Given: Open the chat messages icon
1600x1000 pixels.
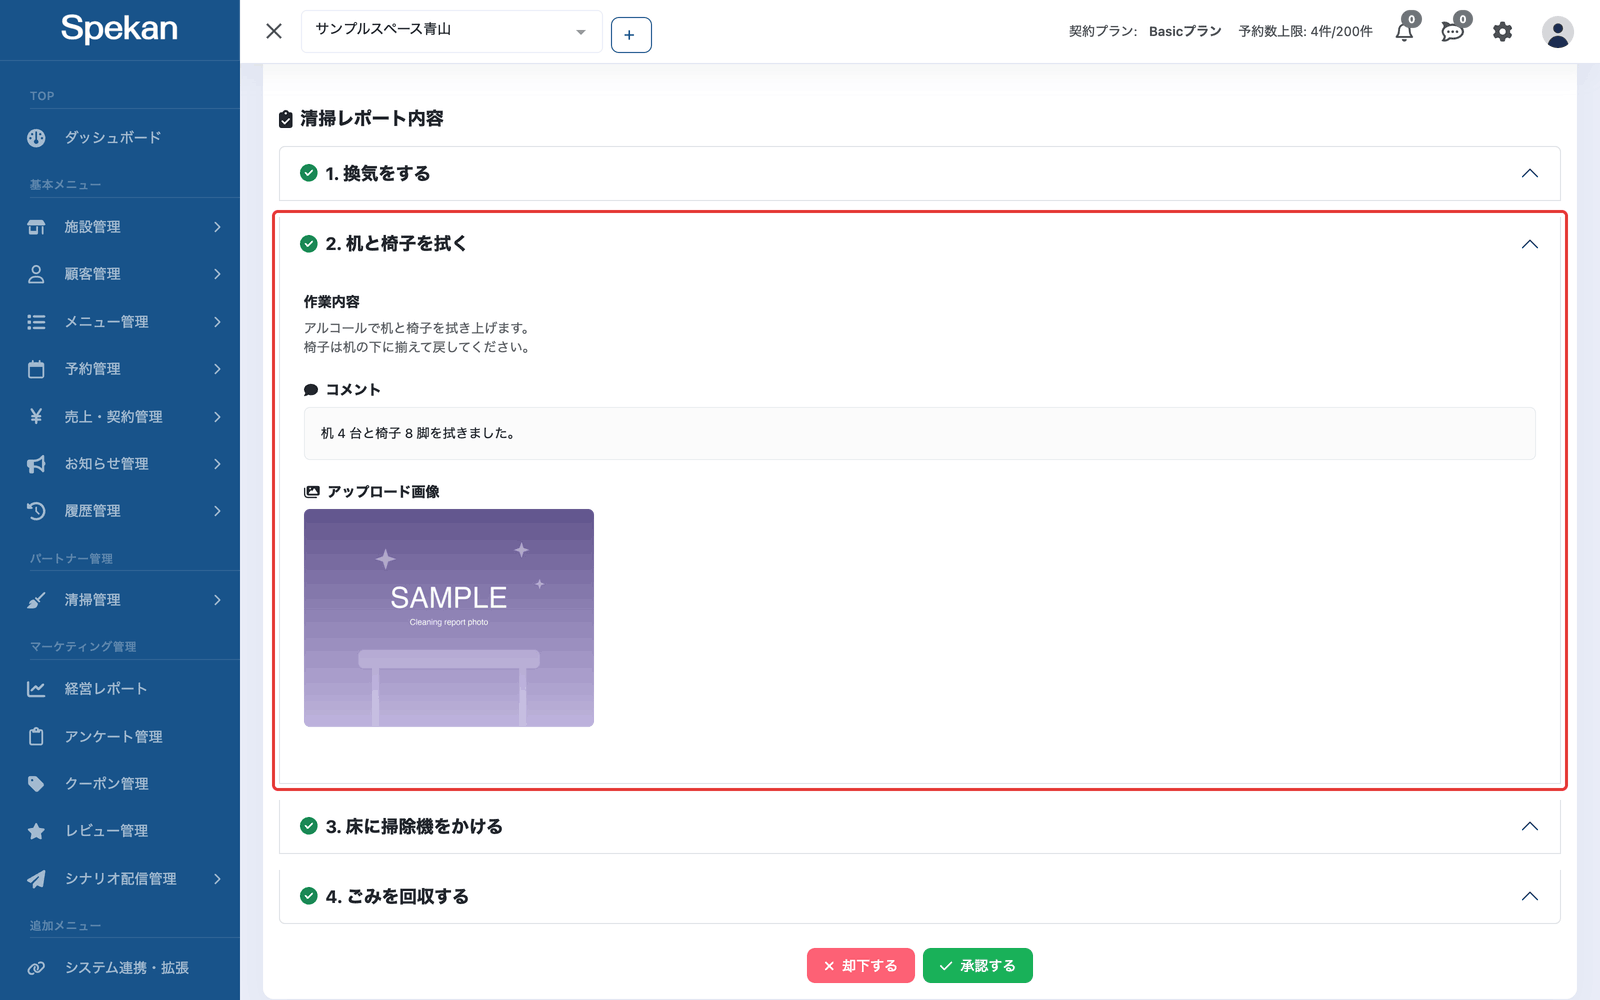Looking at the screenshot, I should [1452, 31].
